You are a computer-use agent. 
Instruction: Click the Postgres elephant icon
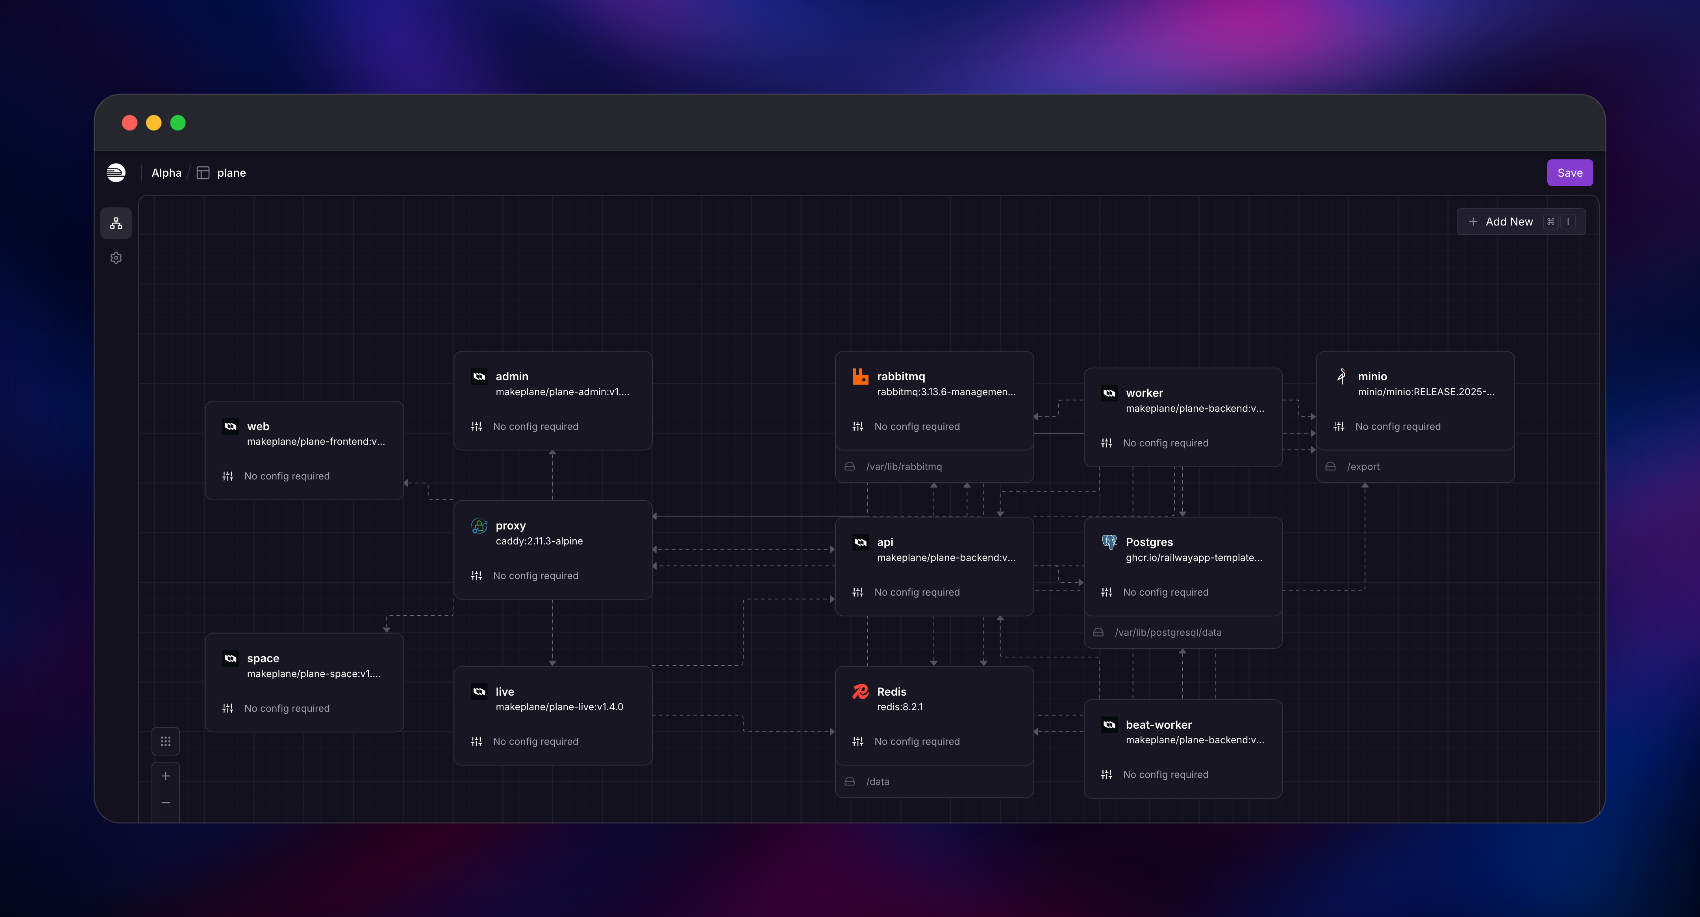[1109, 542]
